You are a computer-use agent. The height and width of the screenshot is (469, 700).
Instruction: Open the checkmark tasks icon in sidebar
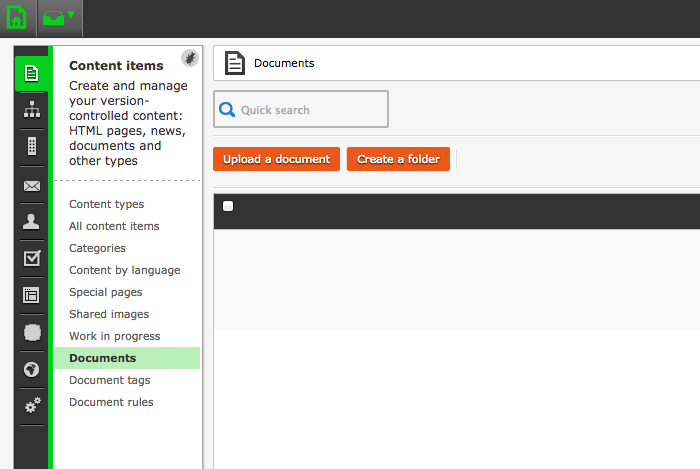32,258
